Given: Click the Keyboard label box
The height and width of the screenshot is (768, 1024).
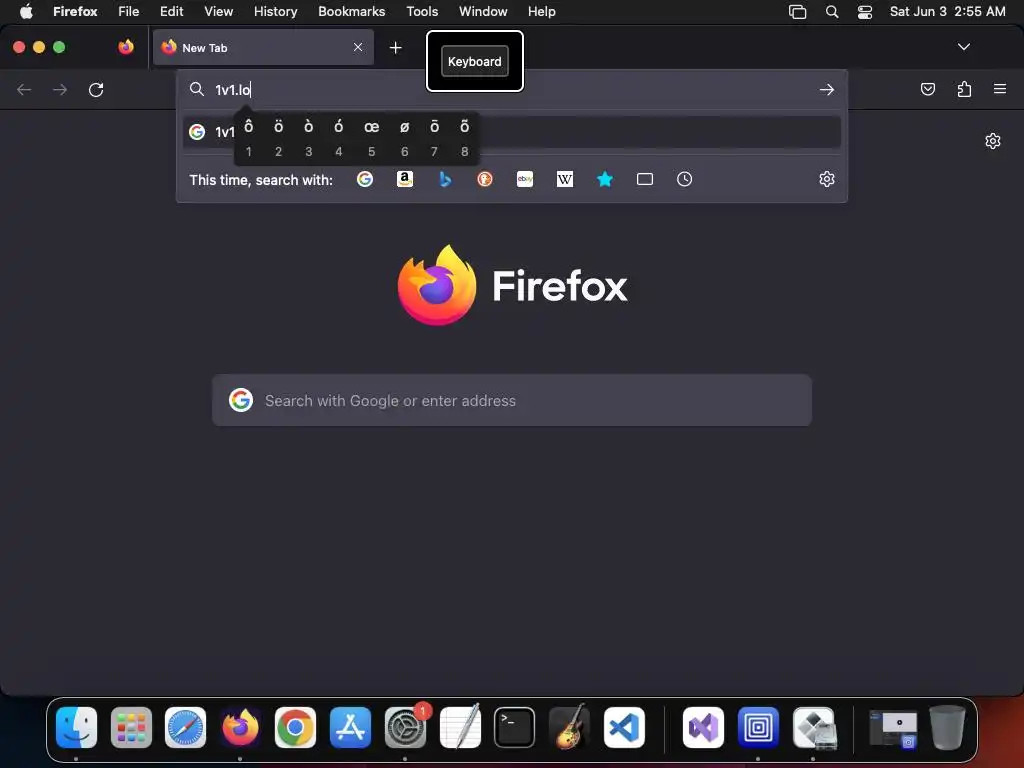Looking at the screenshot, I should (475, 61).
